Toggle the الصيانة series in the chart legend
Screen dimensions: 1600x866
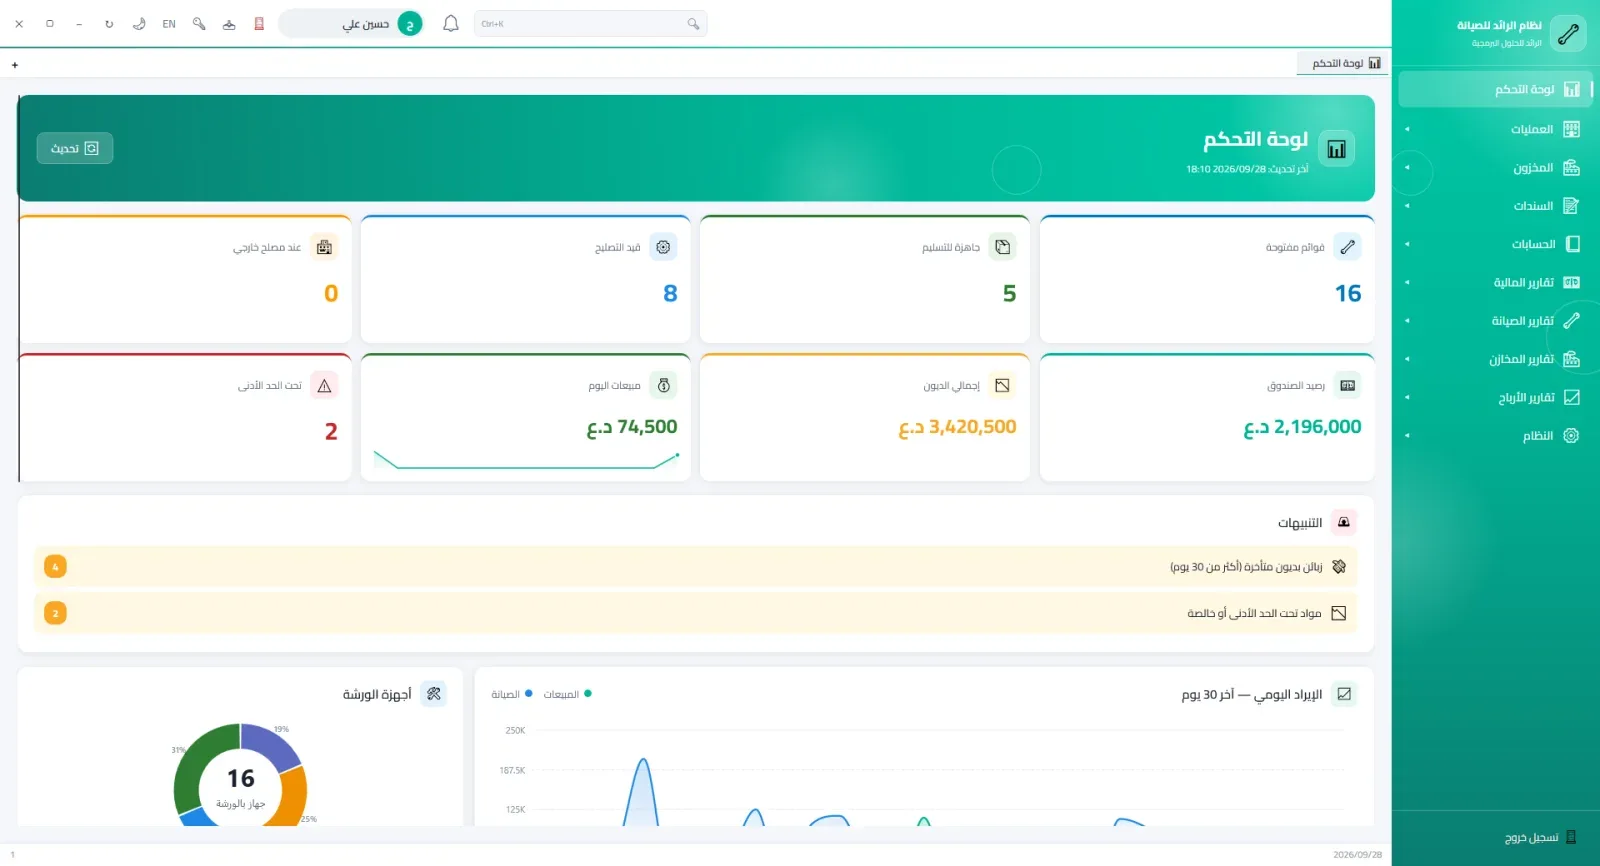tap(512, 694)
